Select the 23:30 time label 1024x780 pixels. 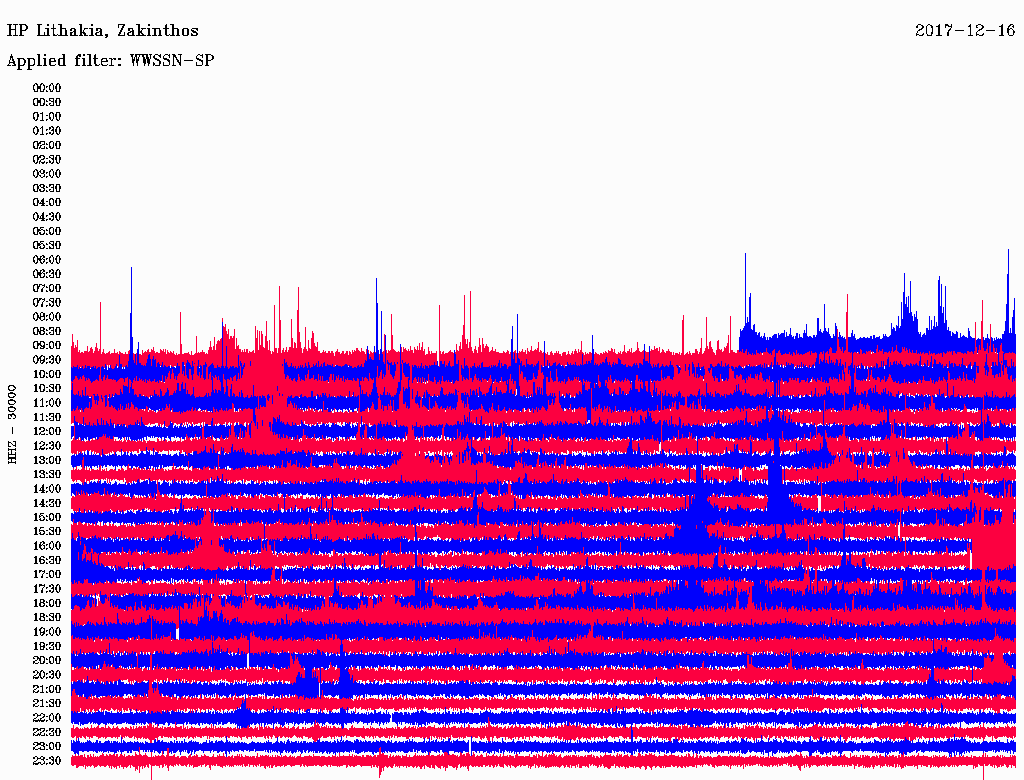point(47,760)
